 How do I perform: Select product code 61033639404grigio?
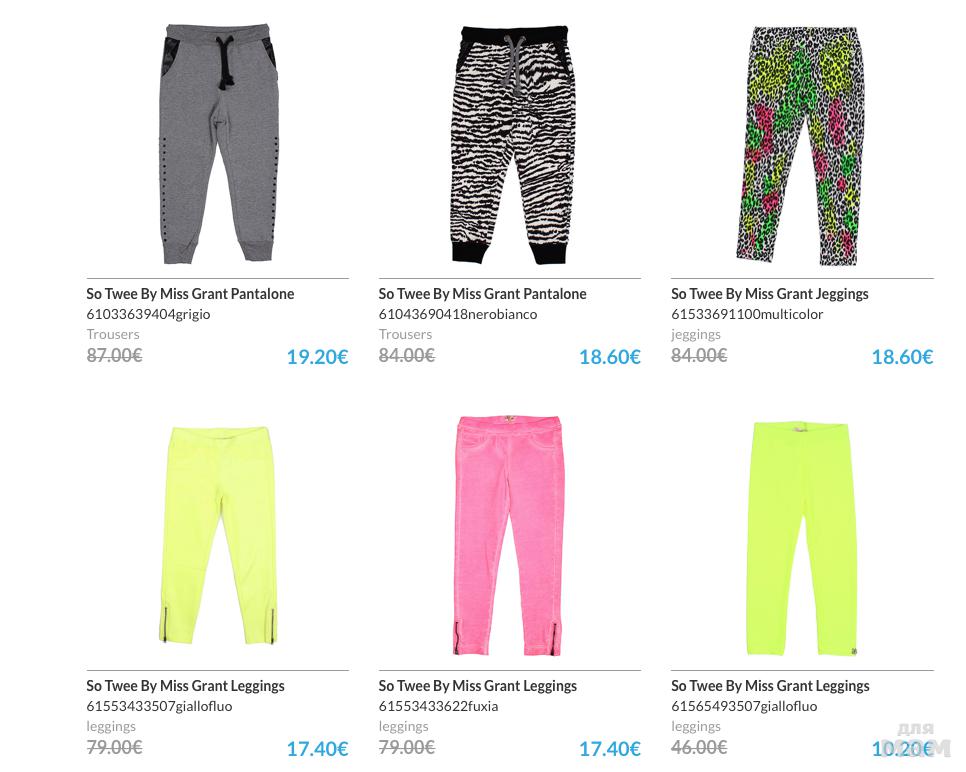(148, 314)
